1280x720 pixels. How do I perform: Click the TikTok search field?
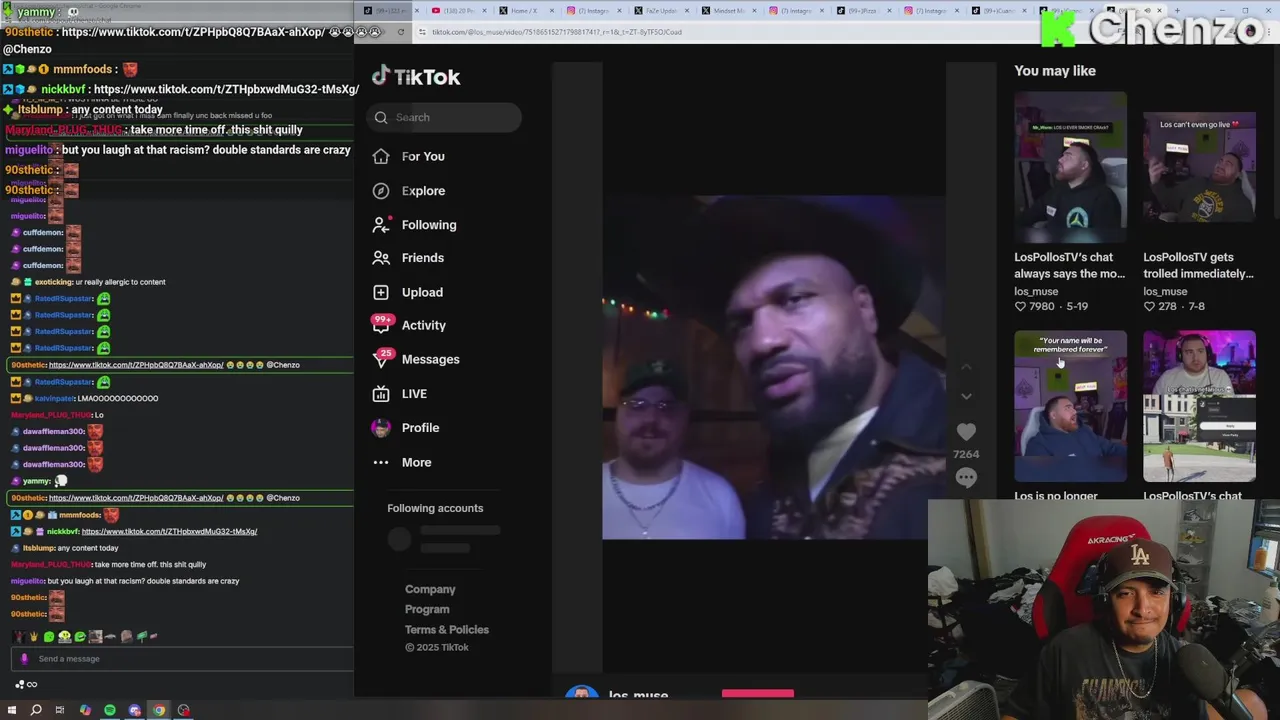(444, 117)
